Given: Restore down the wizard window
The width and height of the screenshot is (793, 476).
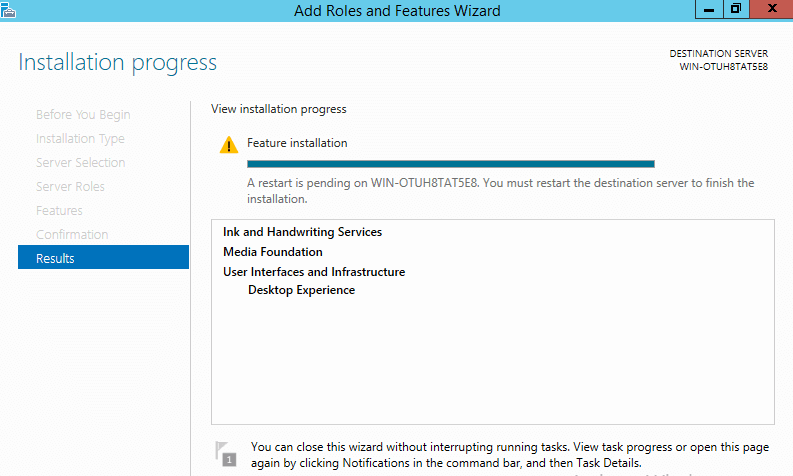Looking at the screenshot, I should tap(736, 9).
